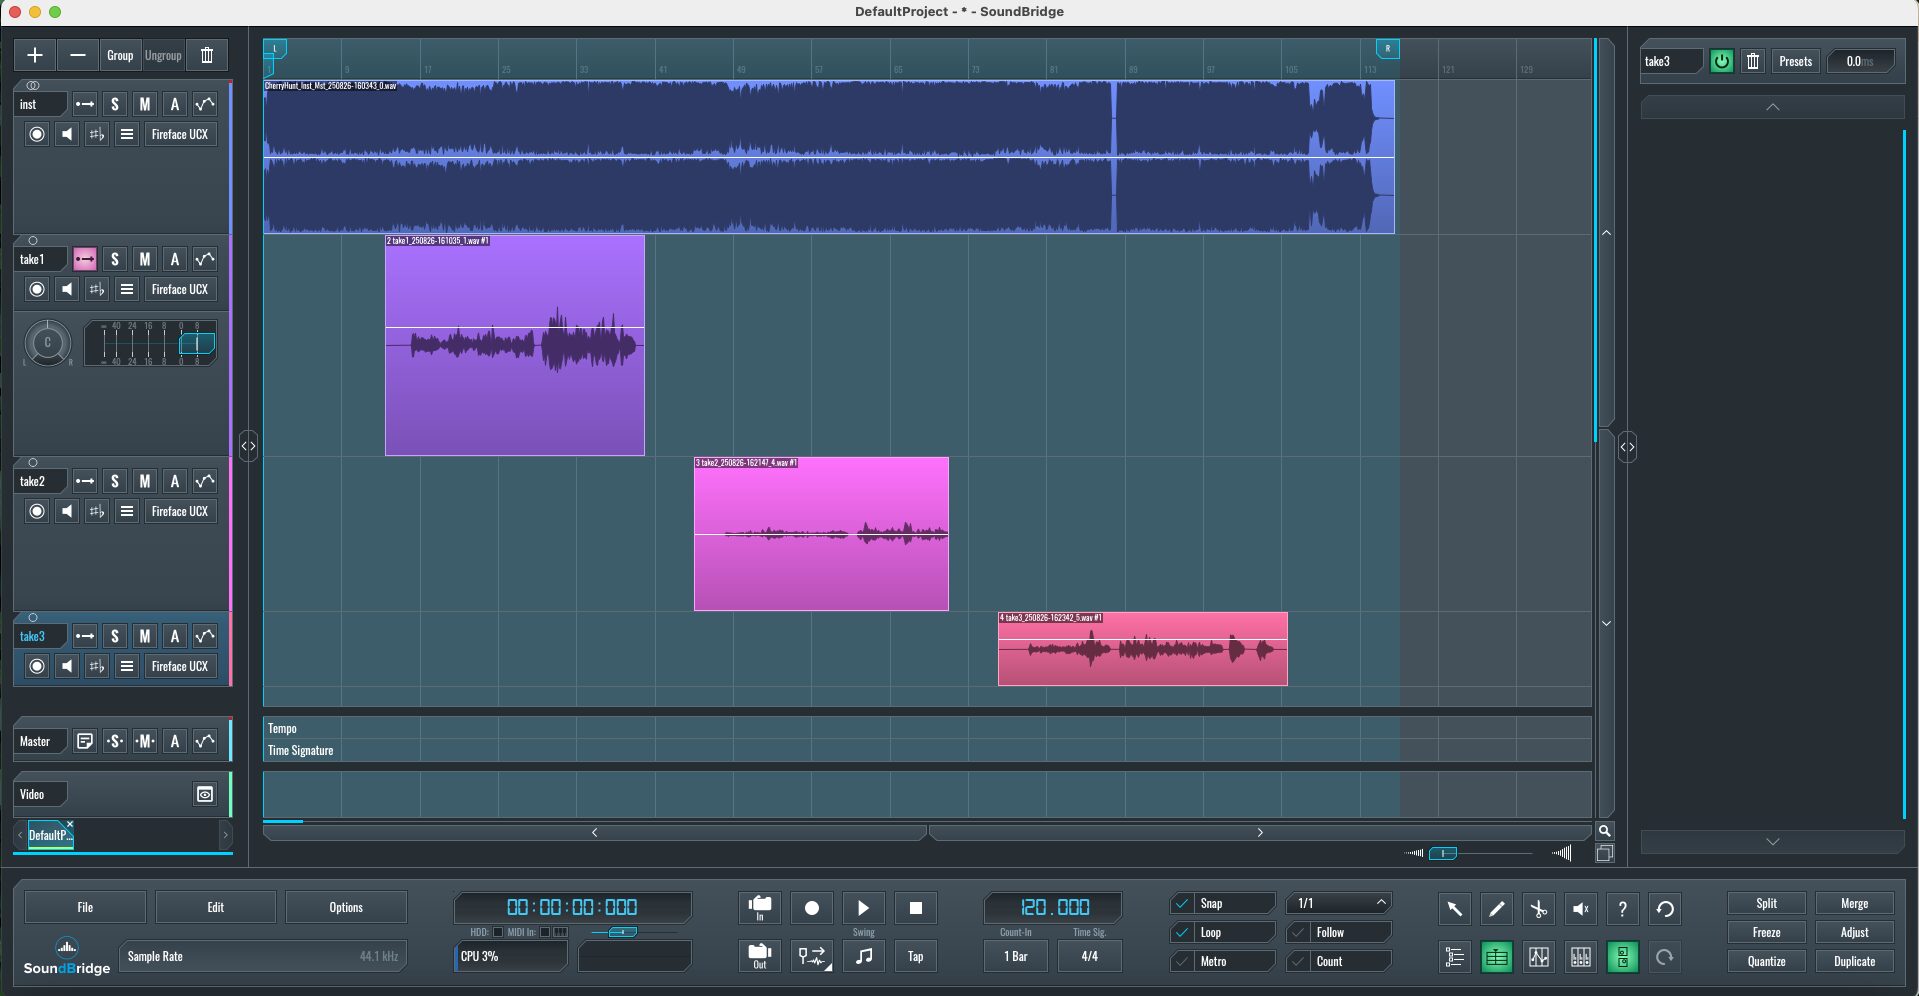The image size is (1919, 996).
Task: Enable the Metro checkbox
Action: [1182, 961]
